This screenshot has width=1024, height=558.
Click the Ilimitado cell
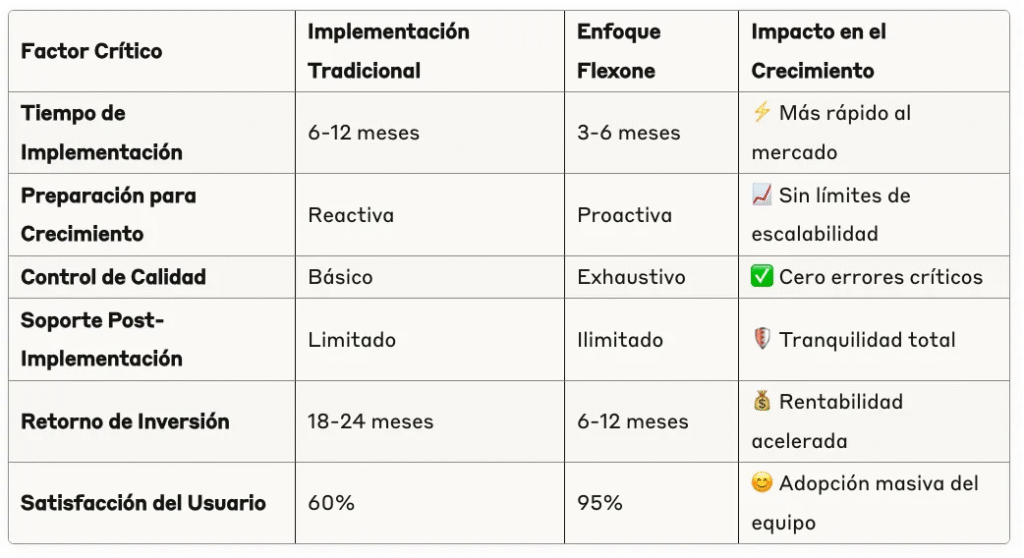tap(620, 340)
